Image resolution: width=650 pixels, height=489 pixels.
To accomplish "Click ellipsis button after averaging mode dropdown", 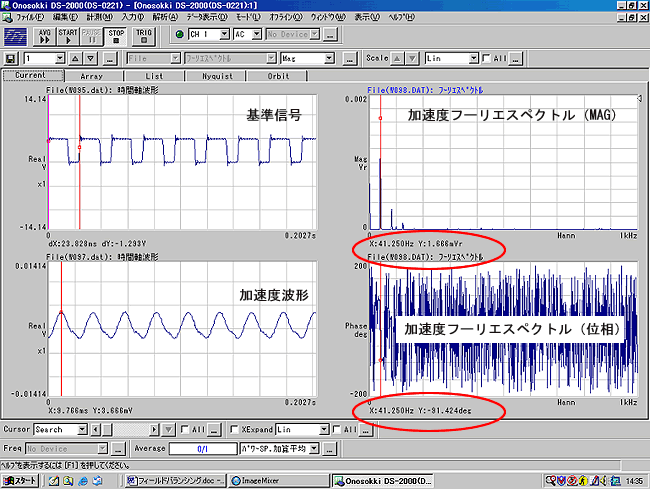I will click(330, 448).
